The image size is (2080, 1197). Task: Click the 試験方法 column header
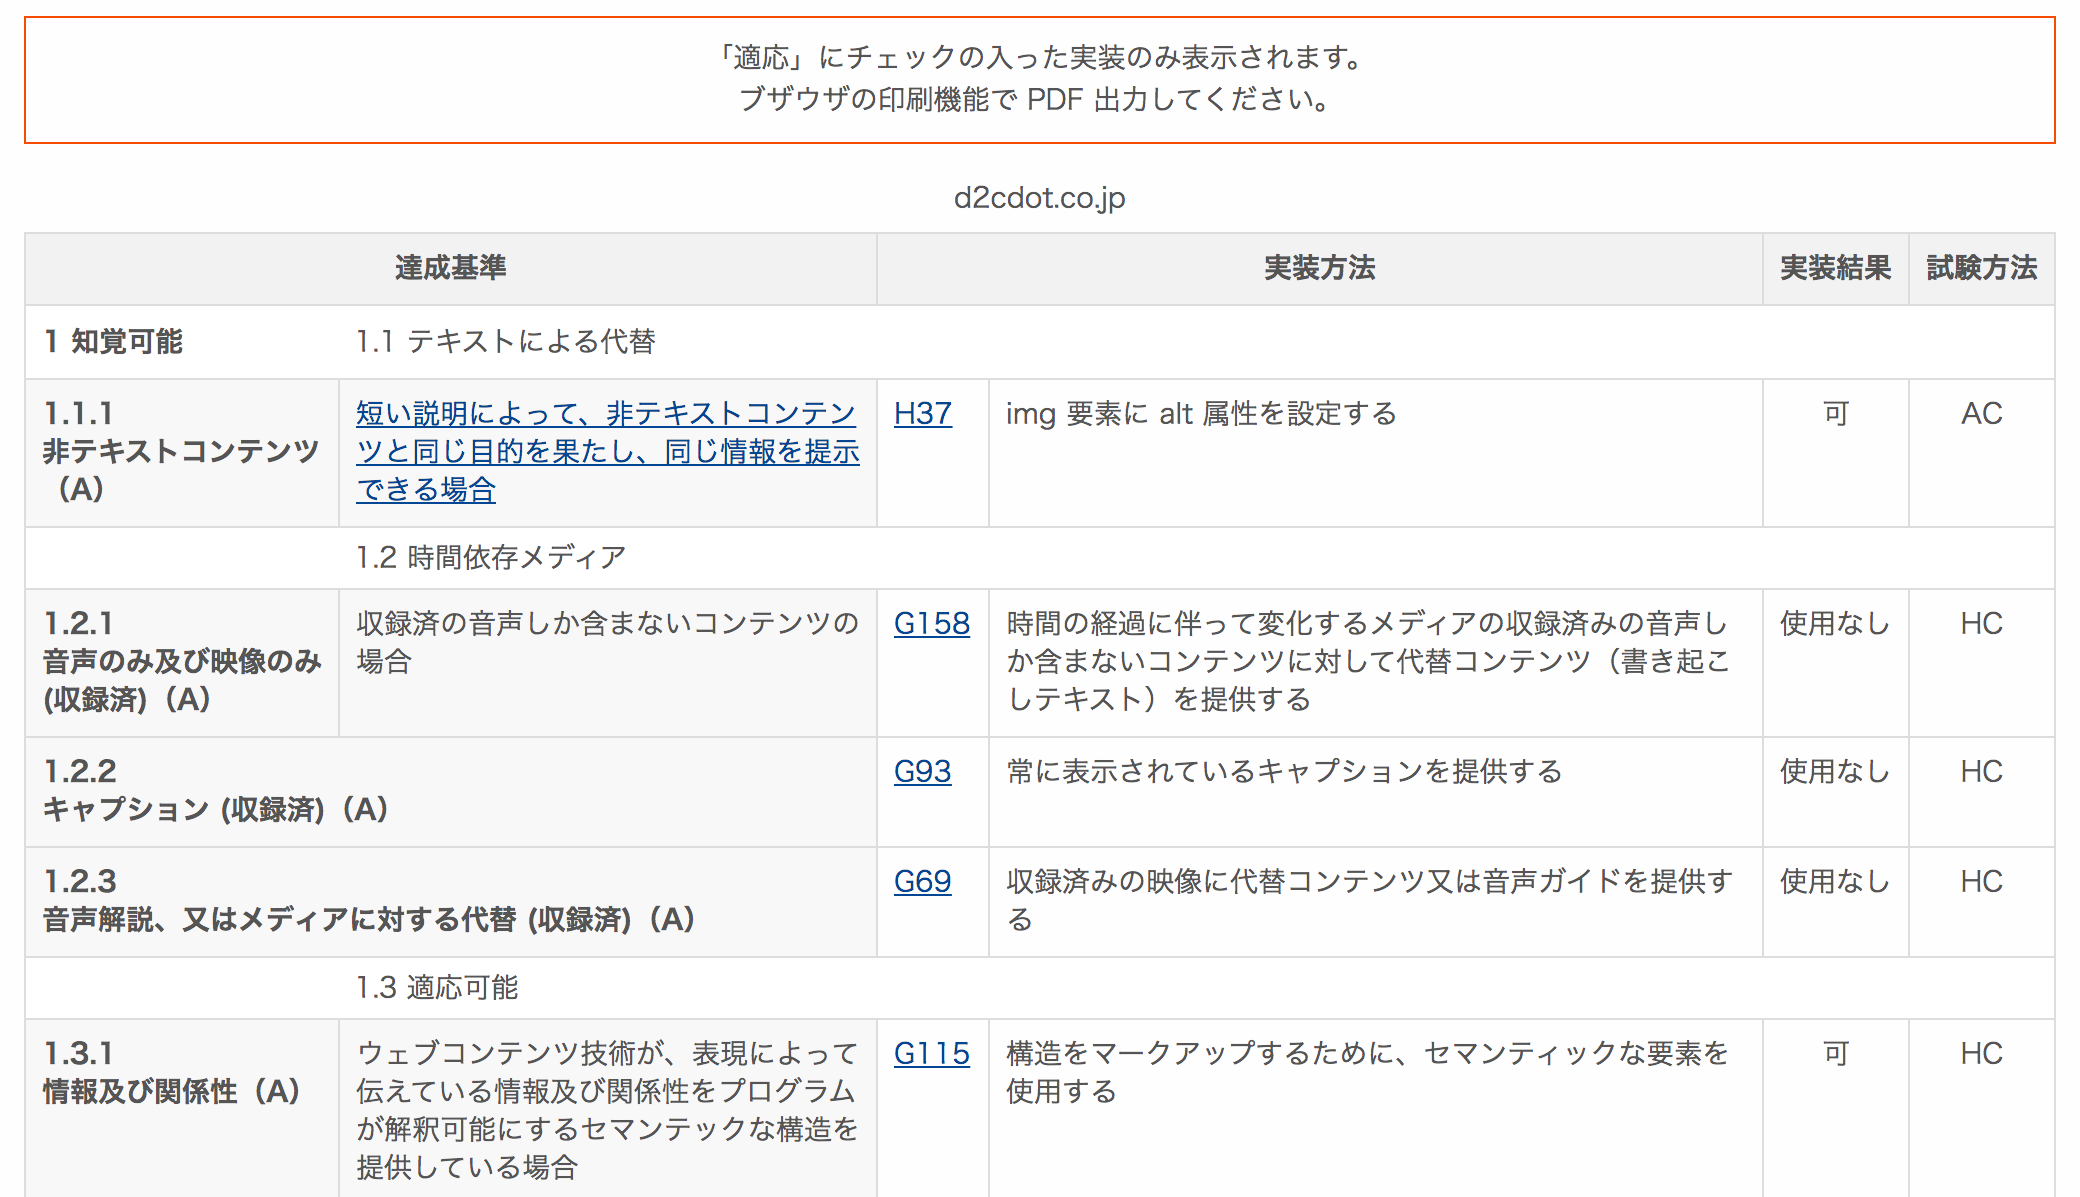1981,268
